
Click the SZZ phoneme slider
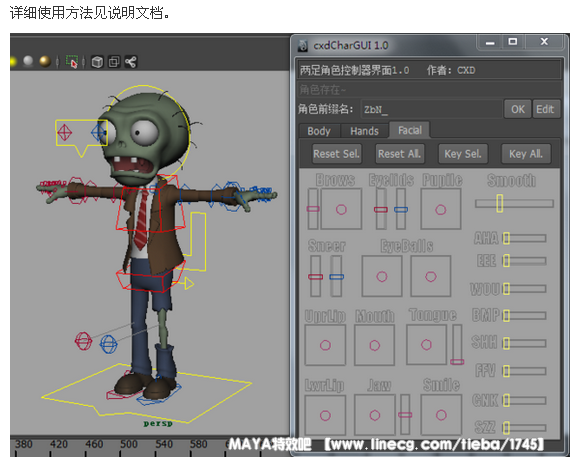(x=525, y=428)
